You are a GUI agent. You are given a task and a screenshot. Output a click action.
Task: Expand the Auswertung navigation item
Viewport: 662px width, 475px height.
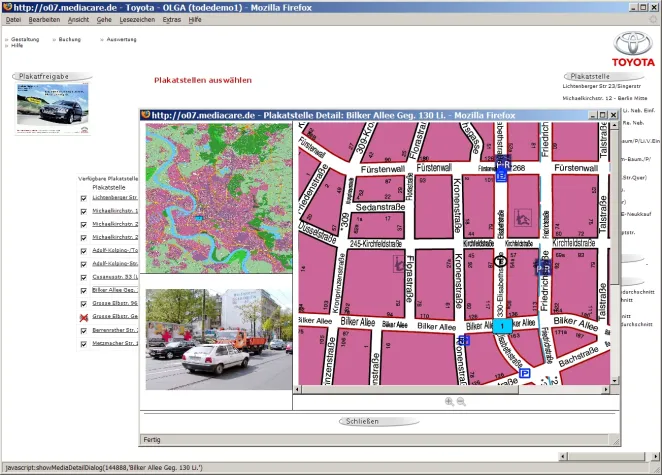[x=121, y=39]
